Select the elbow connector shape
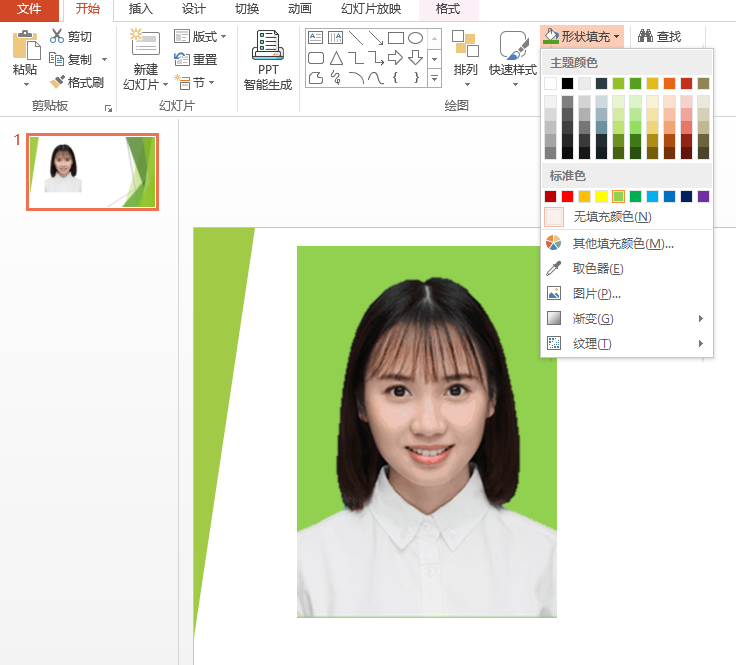736x665 pixels. (356, 58)
